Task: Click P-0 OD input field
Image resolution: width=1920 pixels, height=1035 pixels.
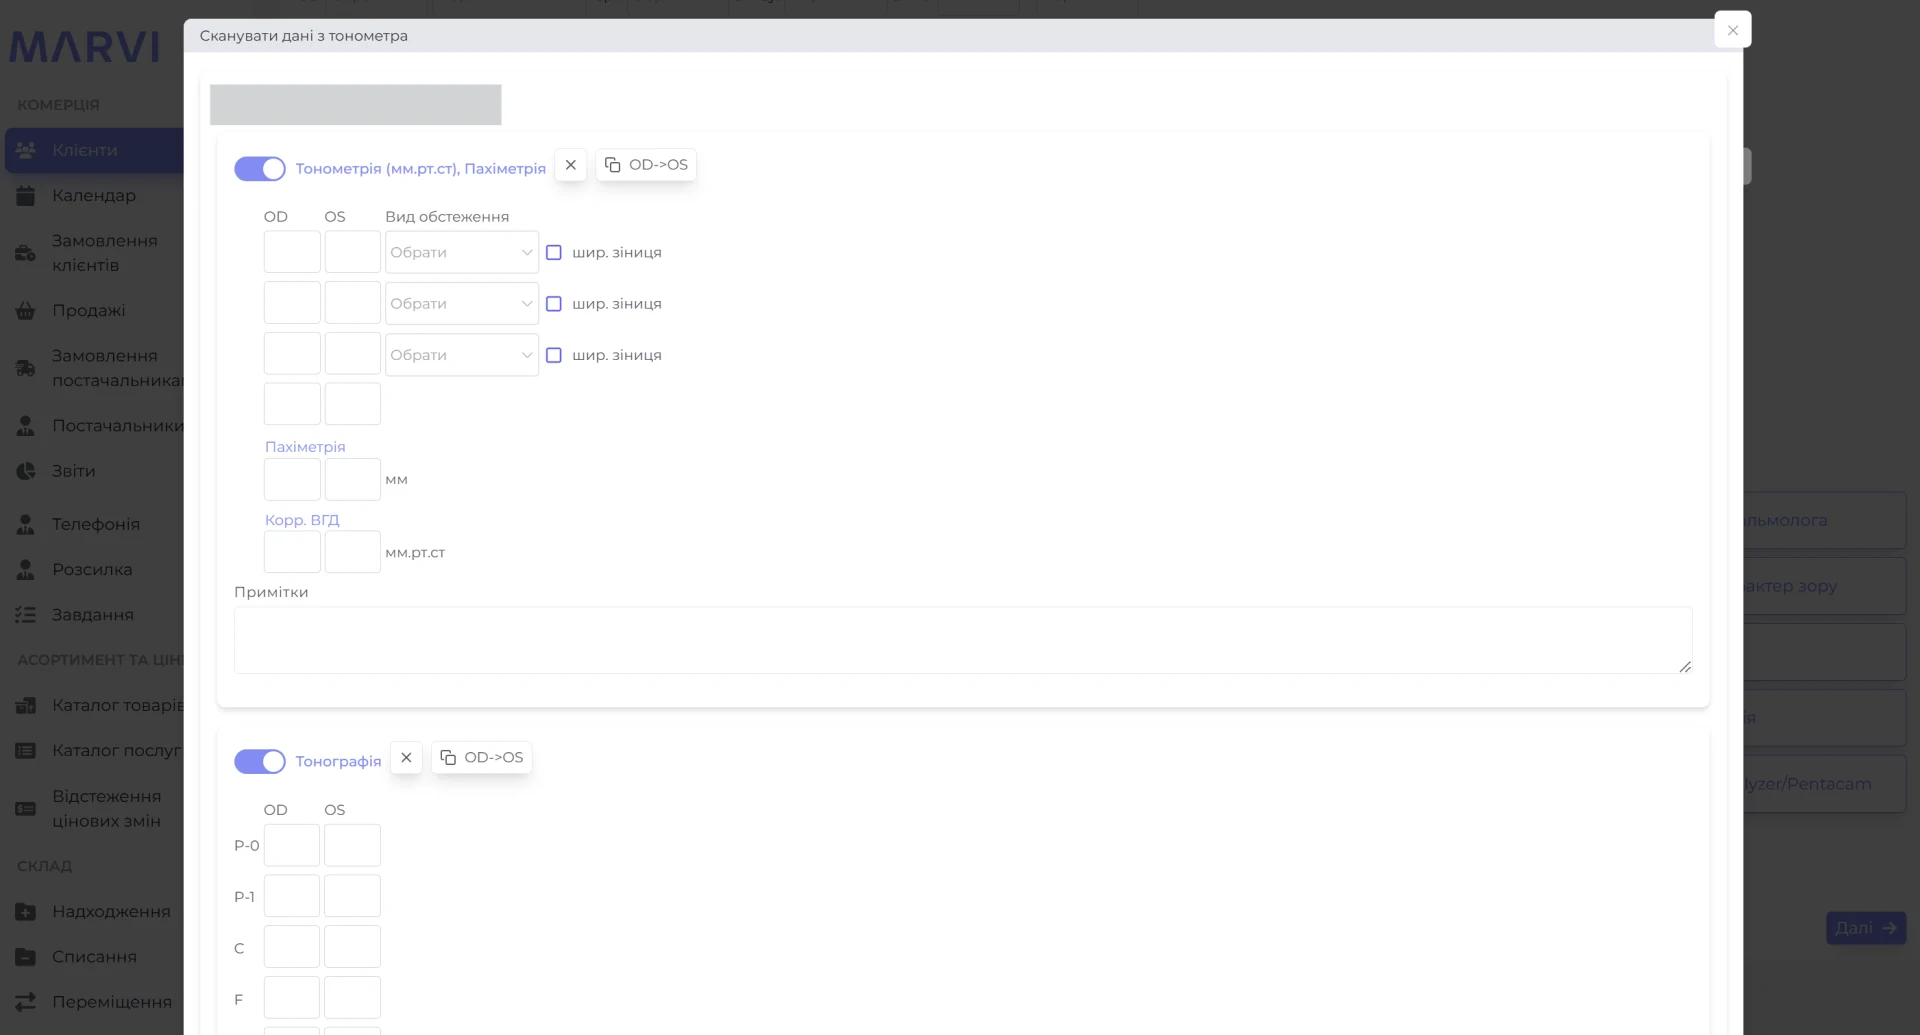Action: click(x=292, y=845)
